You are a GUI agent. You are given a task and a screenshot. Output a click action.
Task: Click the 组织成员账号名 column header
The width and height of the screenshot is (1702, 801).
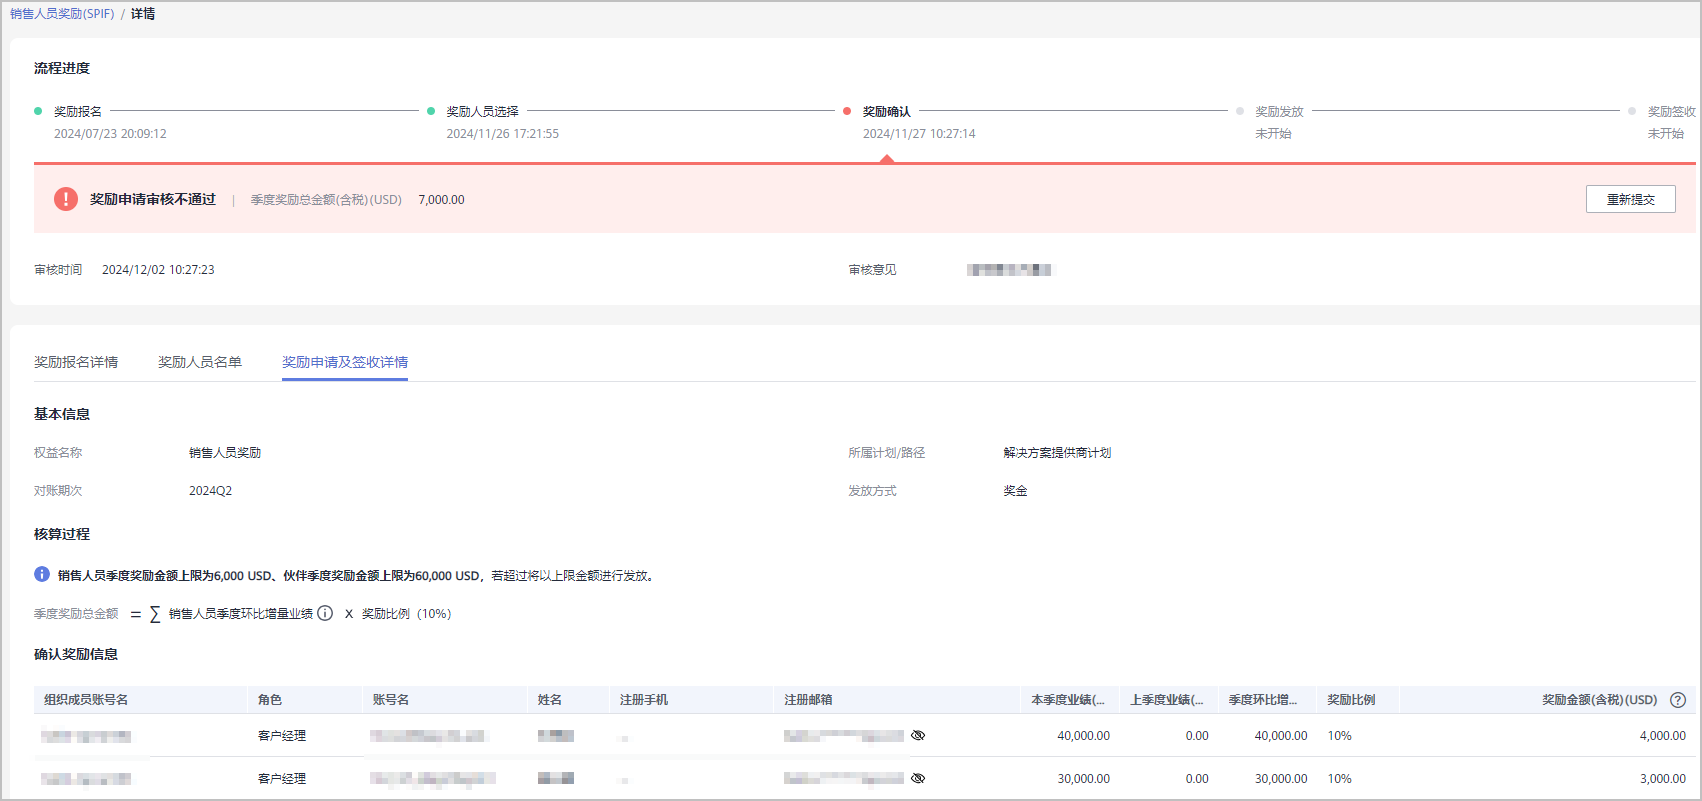(x=86, y=700)
